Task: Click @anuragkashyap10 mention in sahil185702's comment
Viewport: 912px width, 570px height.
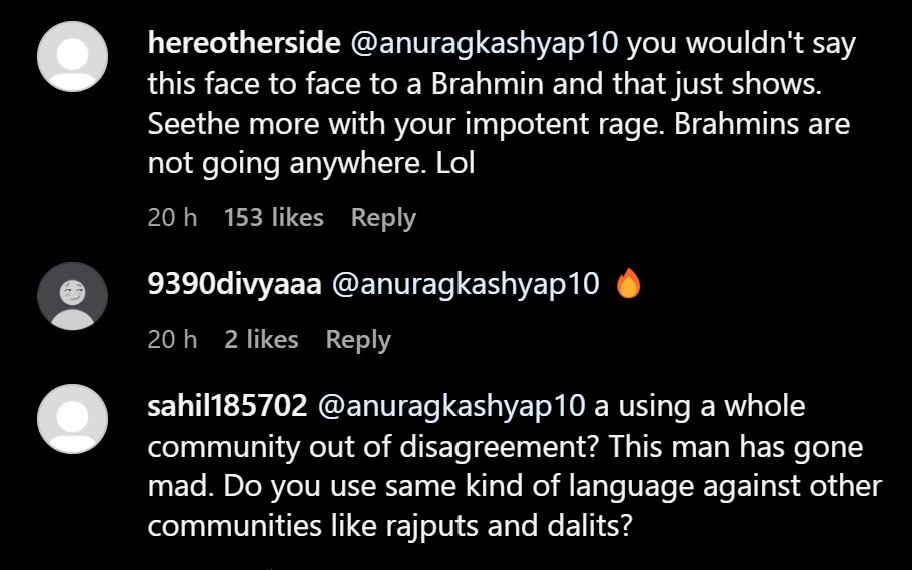Action: point(452,407)
